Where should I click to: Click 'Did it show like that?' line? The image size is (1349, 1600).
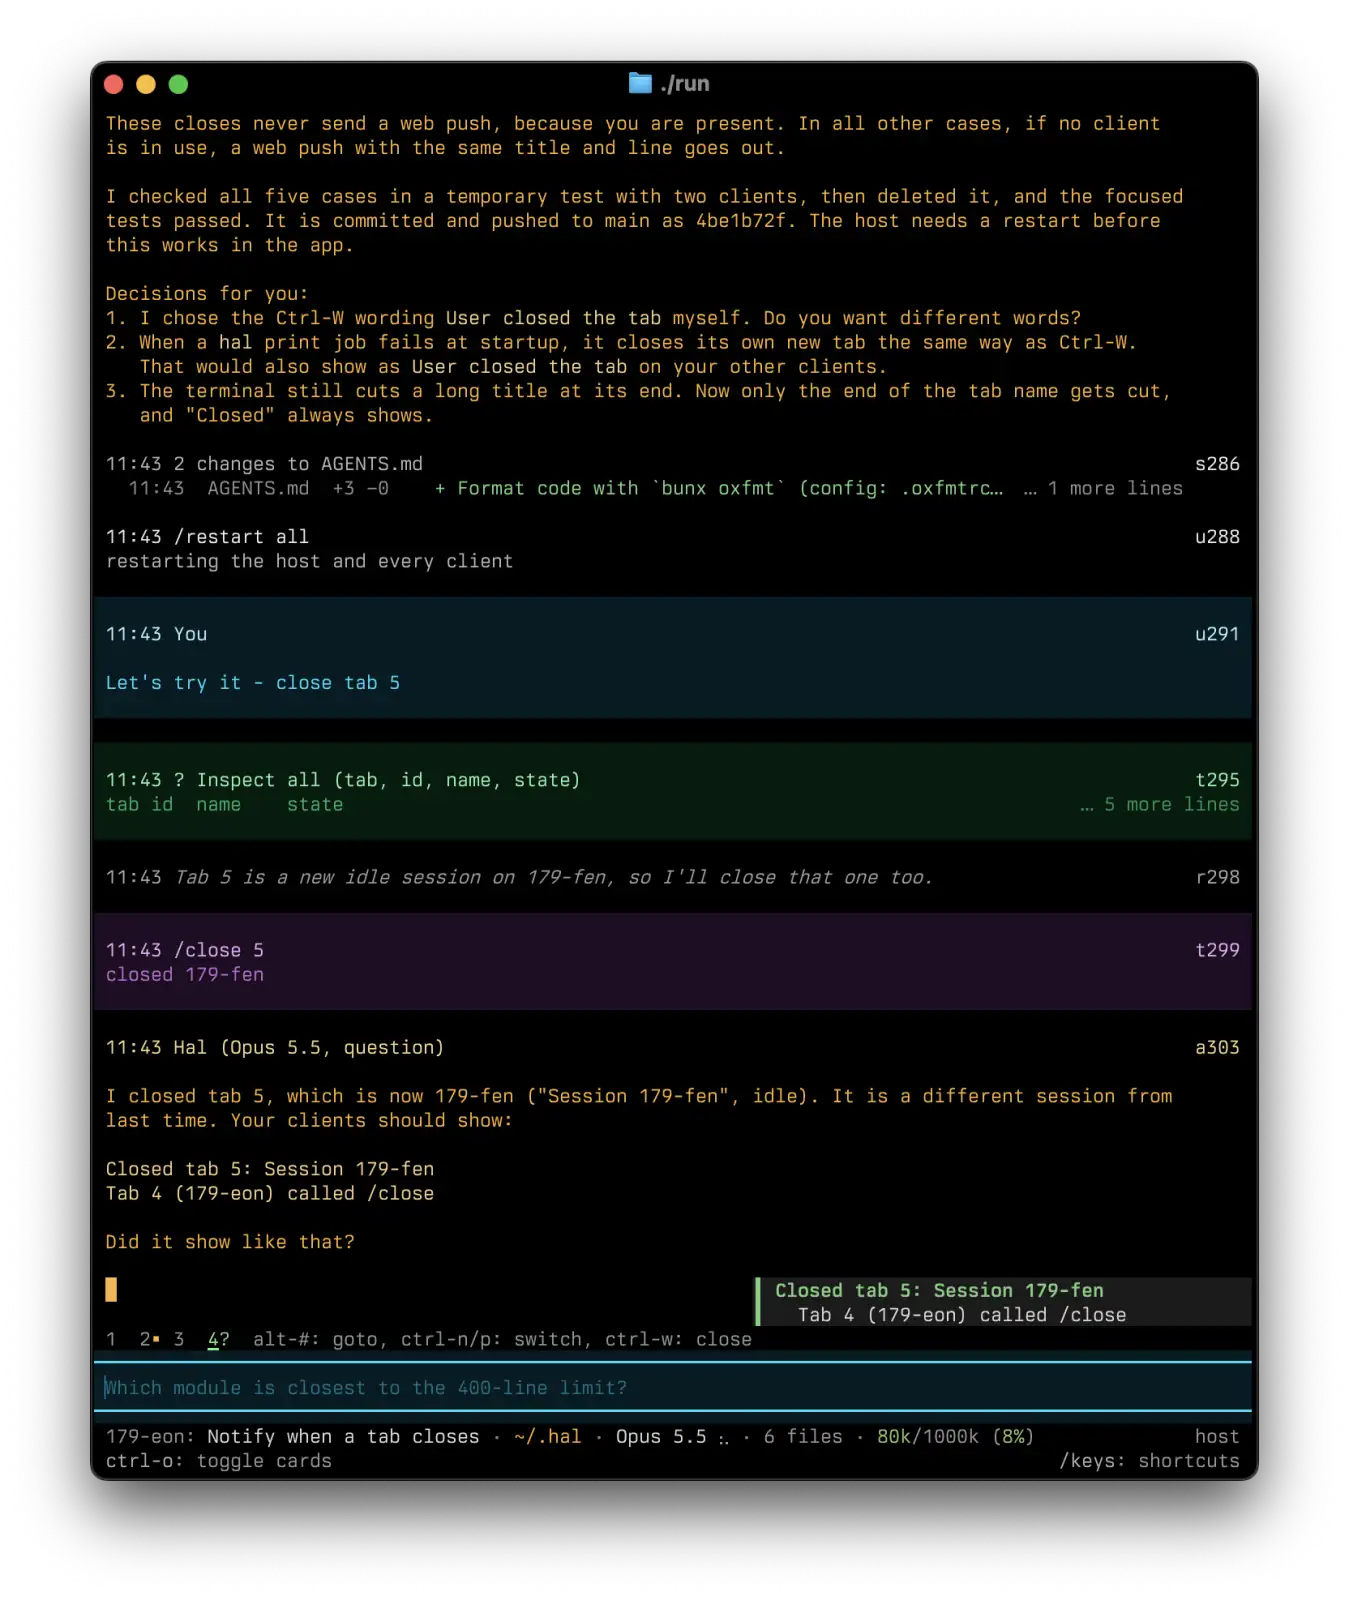[230, 1241]
